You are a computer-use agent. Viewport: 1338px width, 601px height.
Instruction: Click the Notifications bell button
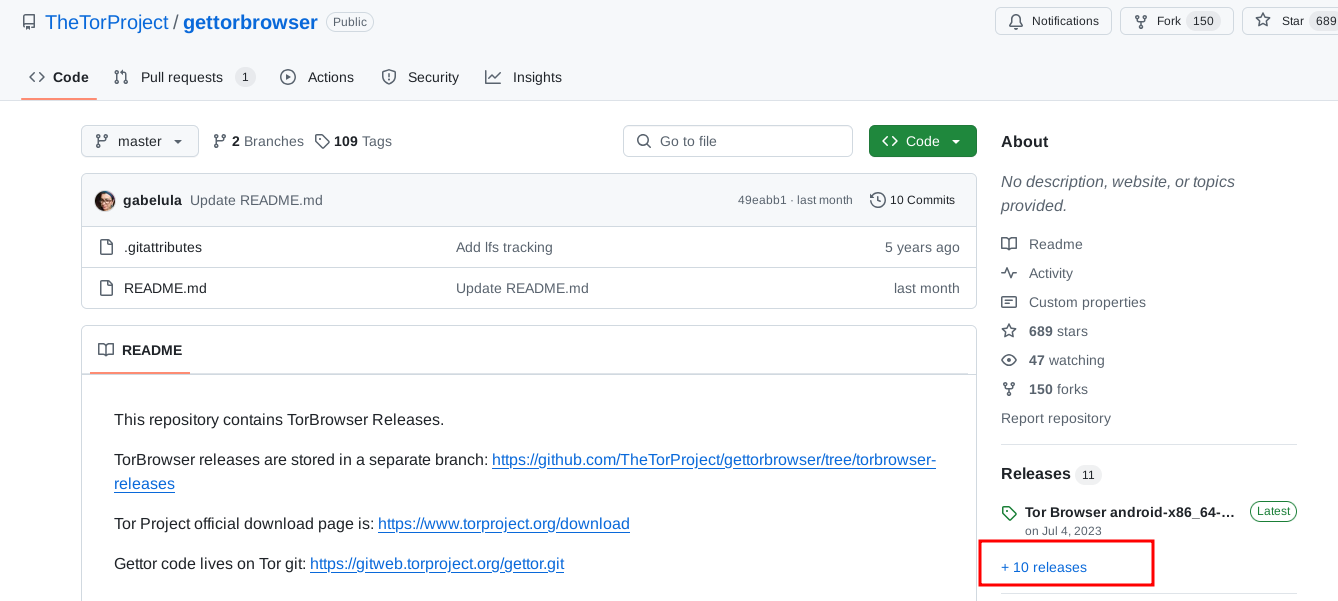(x=1053, y=21)
